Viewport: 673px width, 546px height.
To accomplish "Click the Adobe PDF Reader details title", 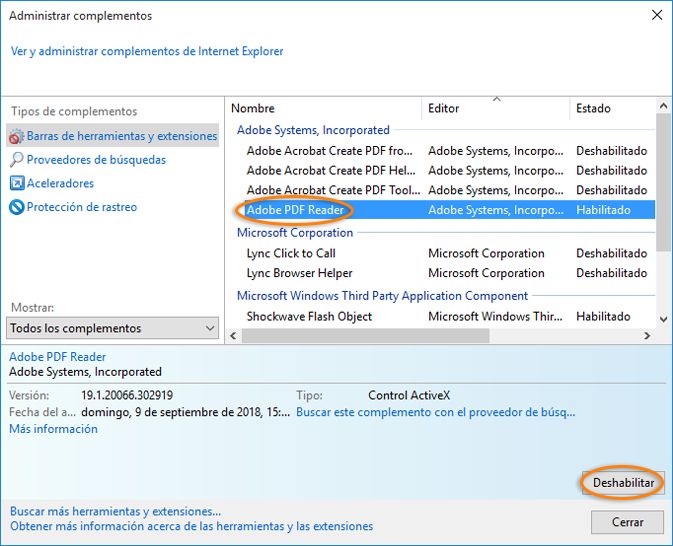I will tap(58, 357).
